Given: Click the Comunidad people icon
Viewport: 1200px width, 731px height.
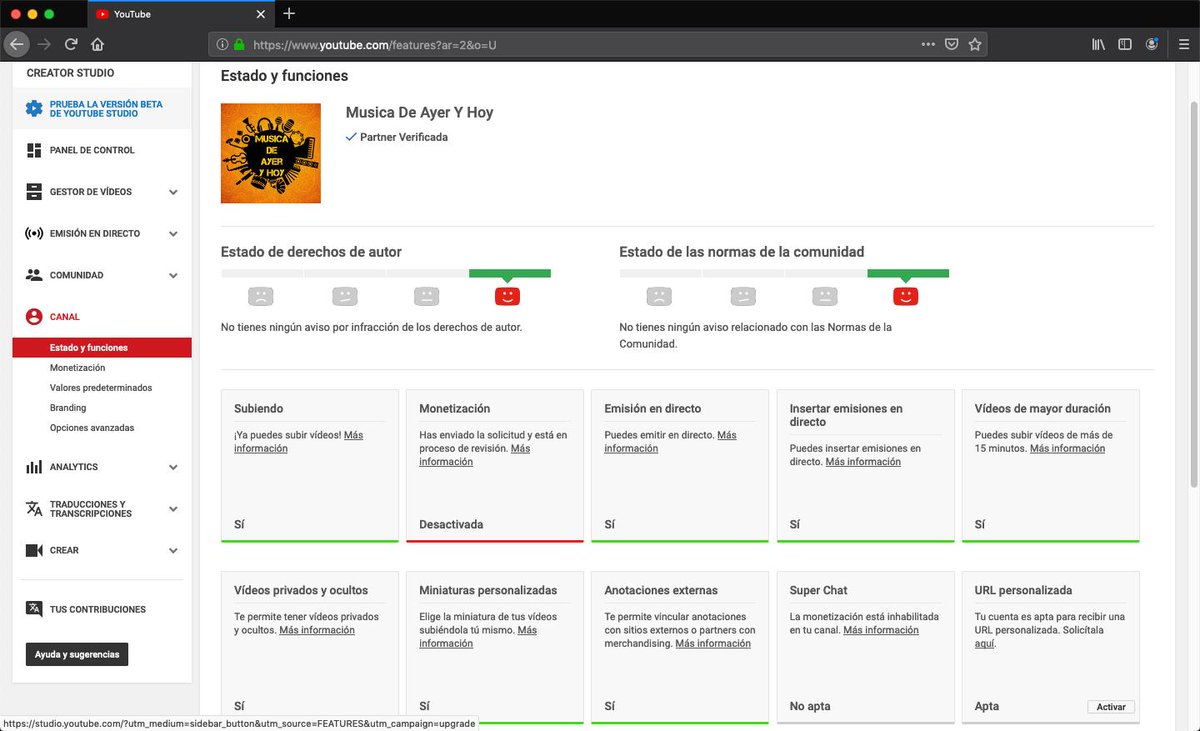Looking at the screenshot, I should [34, 275].
